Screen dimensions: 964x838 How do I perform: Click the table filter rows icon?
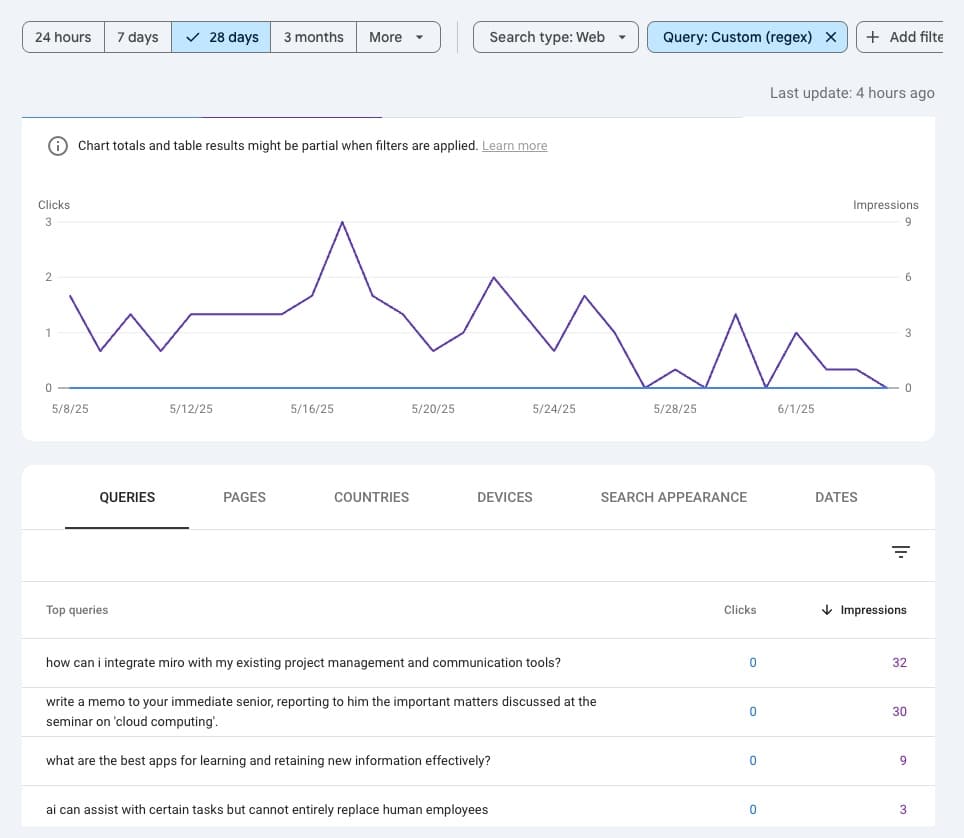click(x=901, y=552)
